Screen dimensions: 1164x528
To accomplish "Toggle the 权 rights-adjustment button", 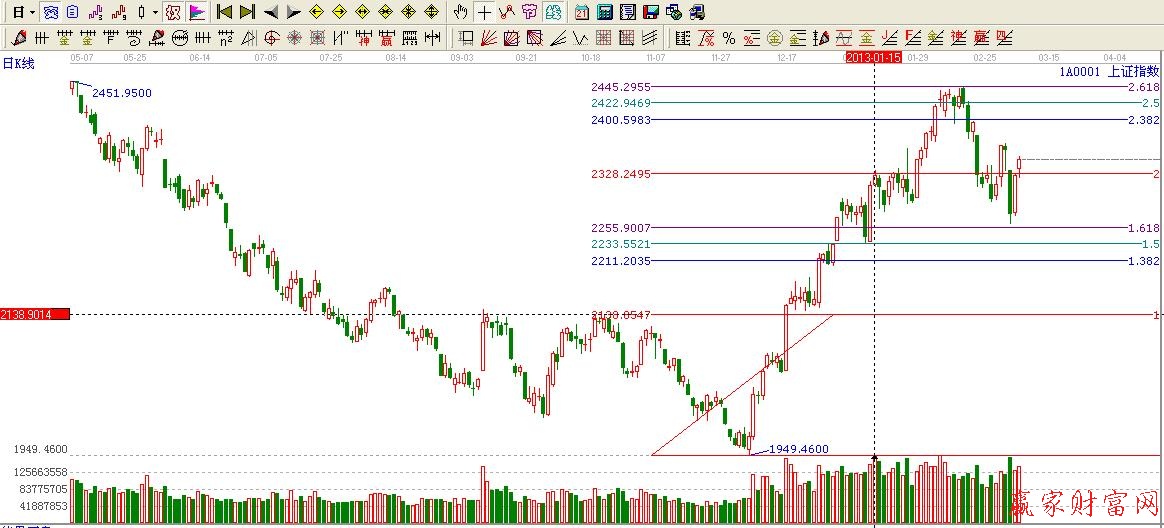I will tap(173, 12).
